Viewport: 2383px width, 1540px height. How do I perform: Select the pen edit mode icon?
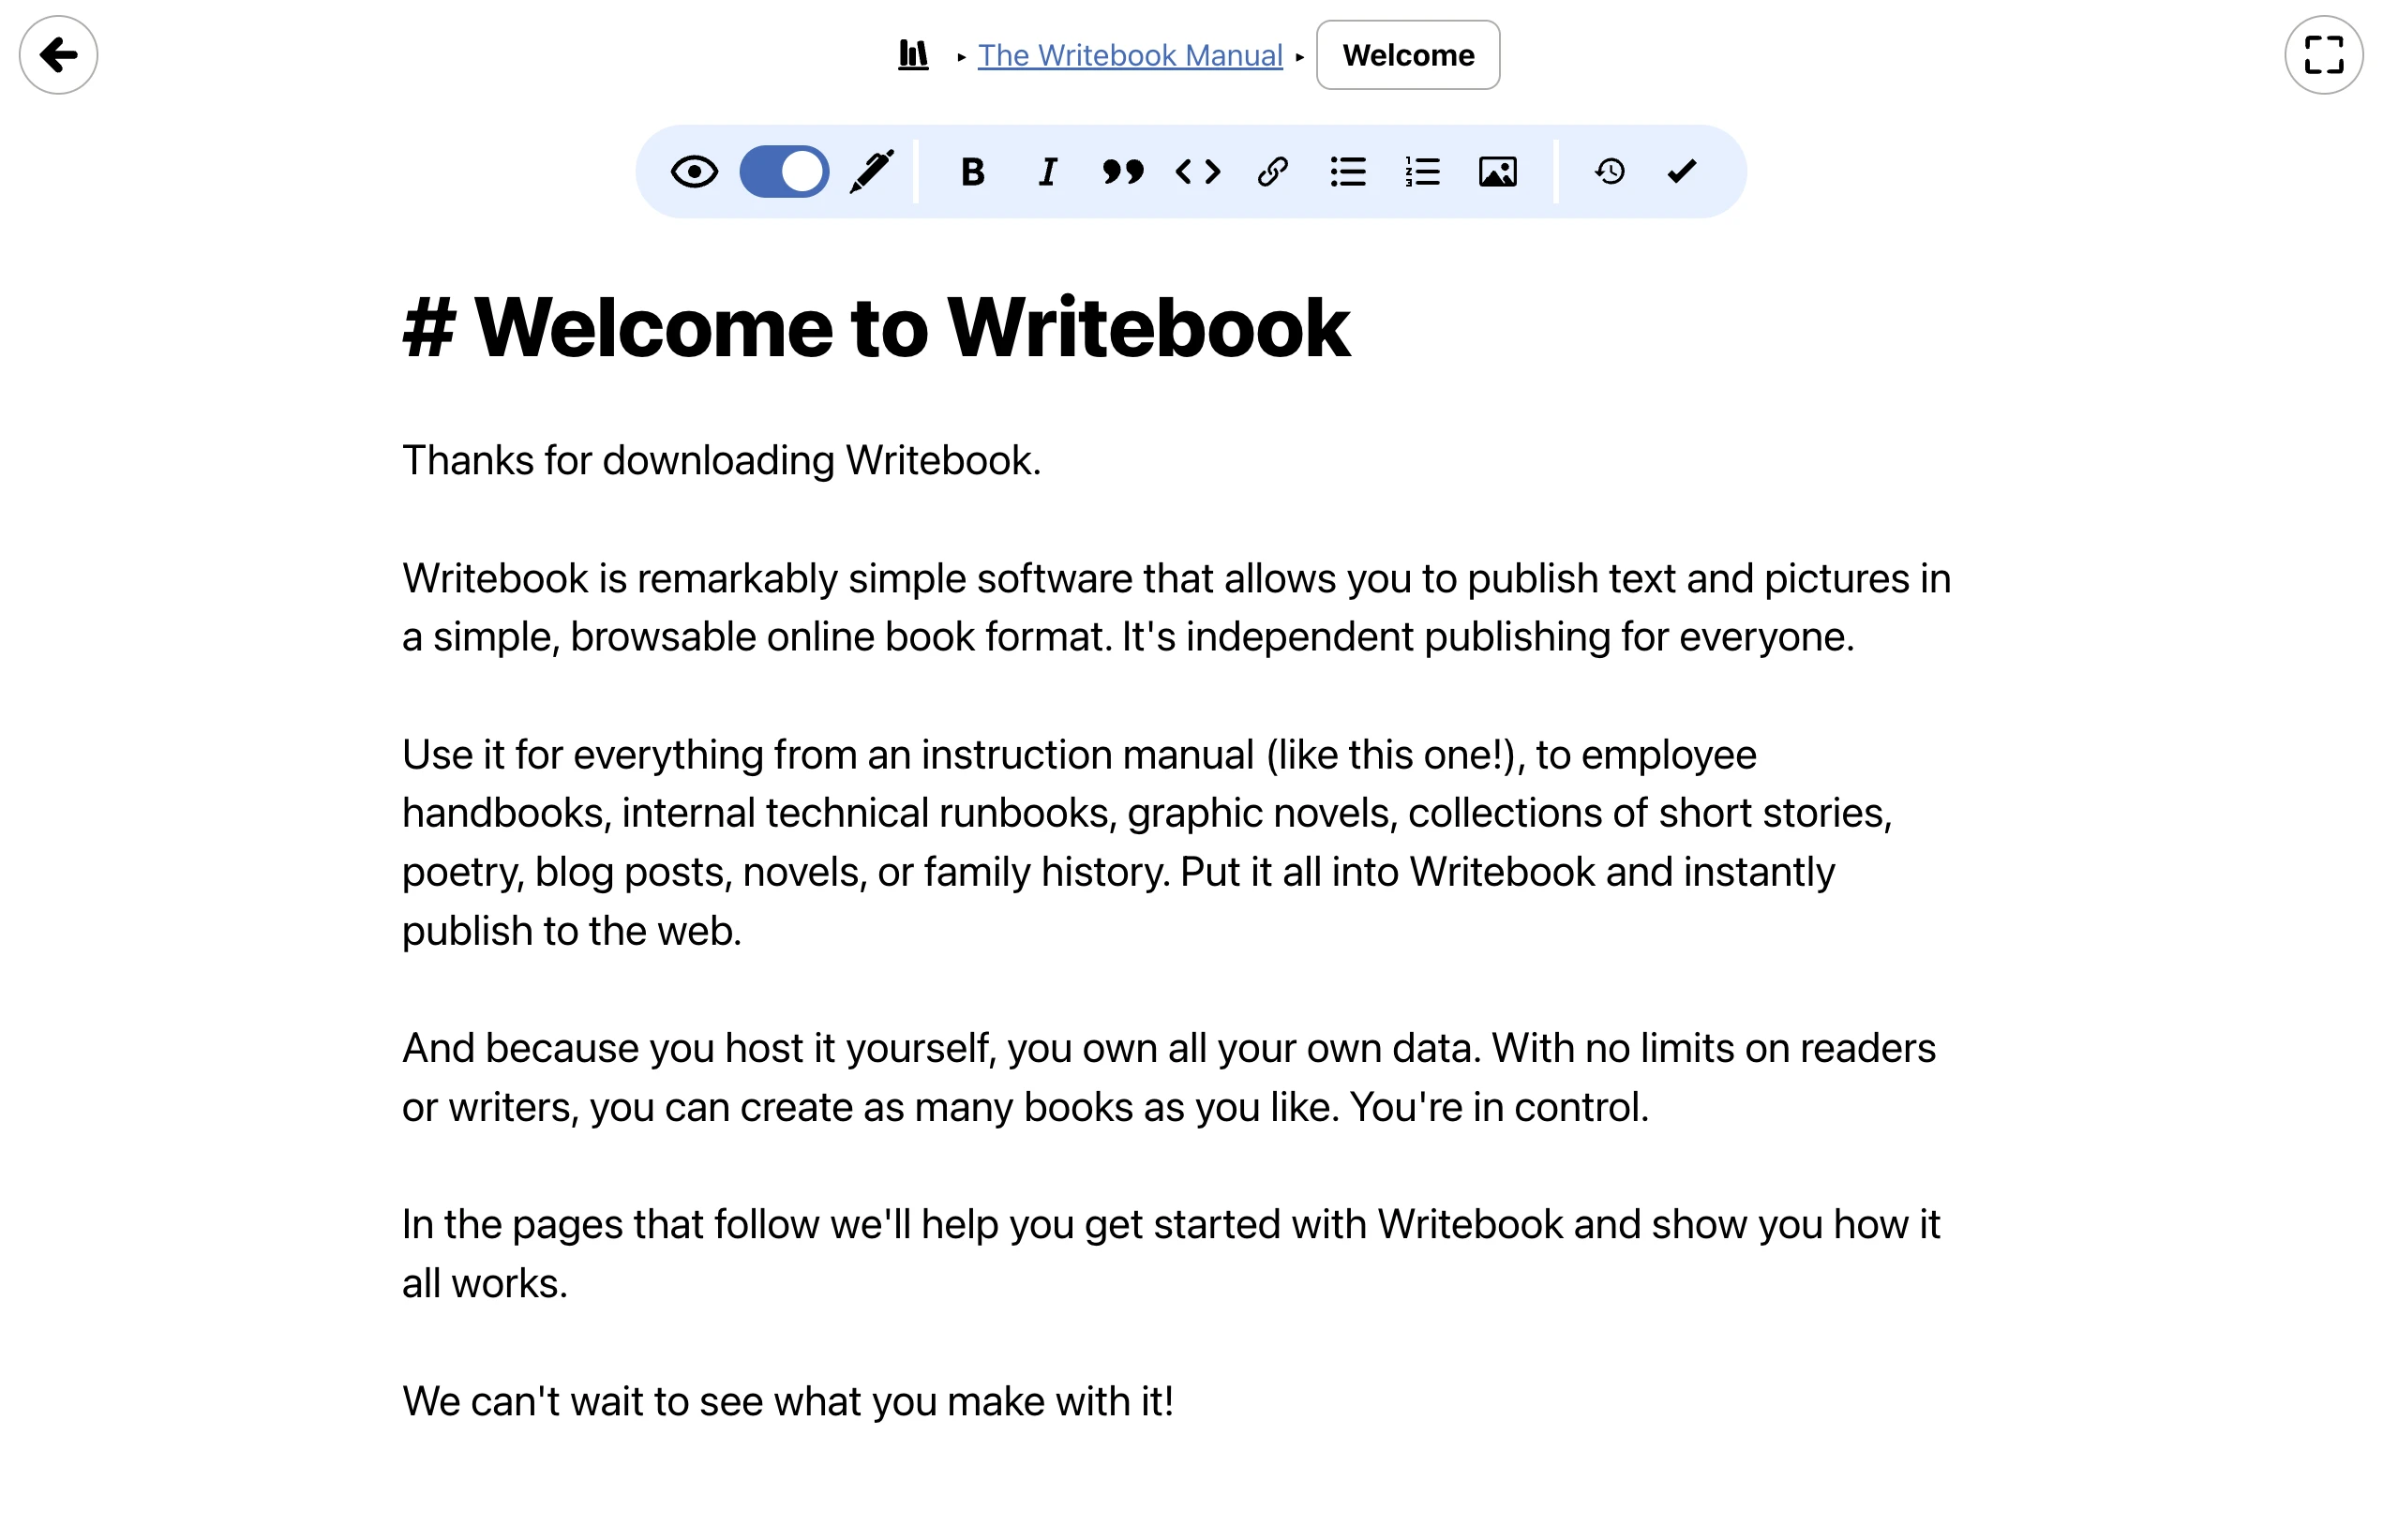[871, 172]
